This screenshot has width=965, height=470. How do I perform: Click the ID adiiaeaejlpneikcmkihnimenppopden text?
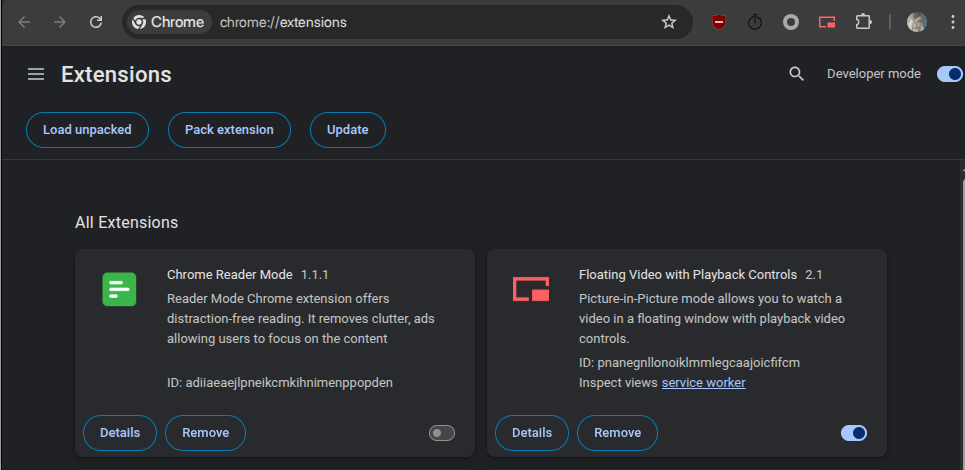pyautogui.click(x=280, y=383)
